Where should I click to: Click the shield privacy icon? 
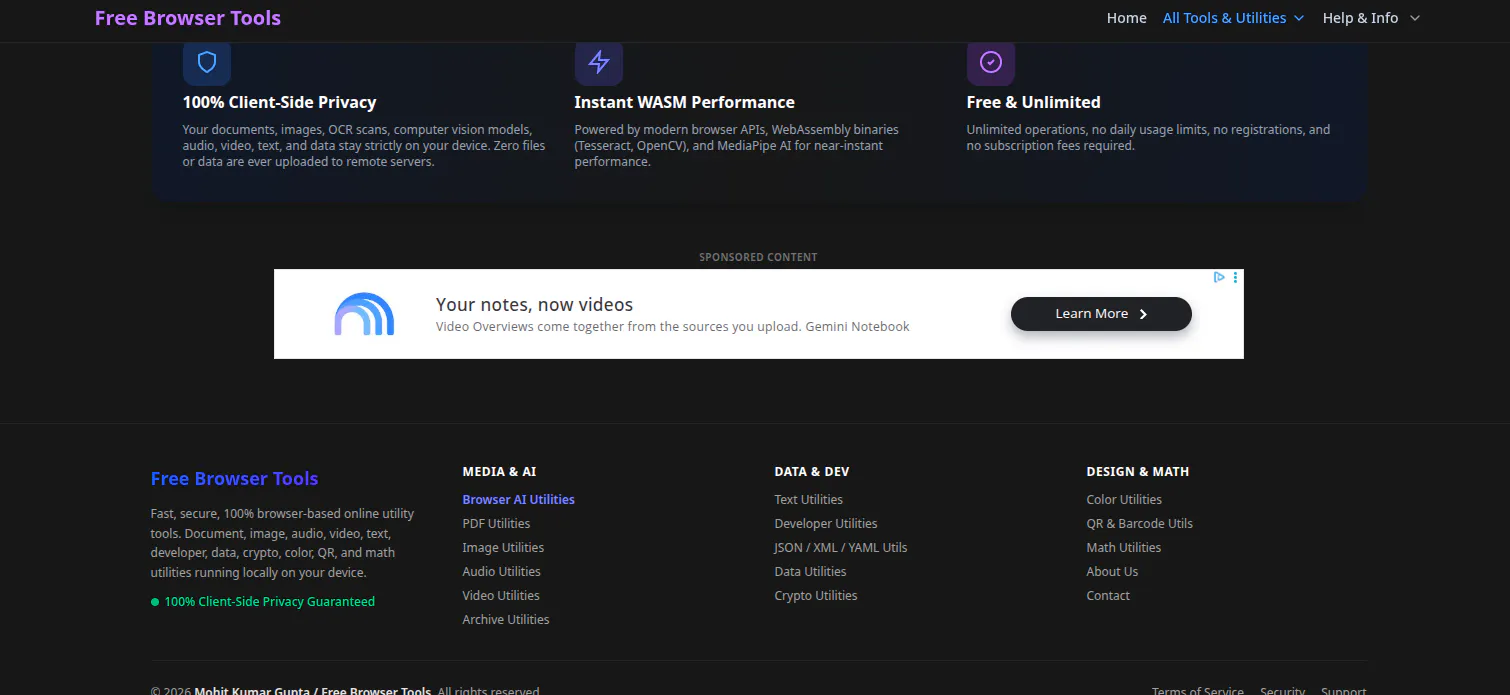click(x=207, y=63)
